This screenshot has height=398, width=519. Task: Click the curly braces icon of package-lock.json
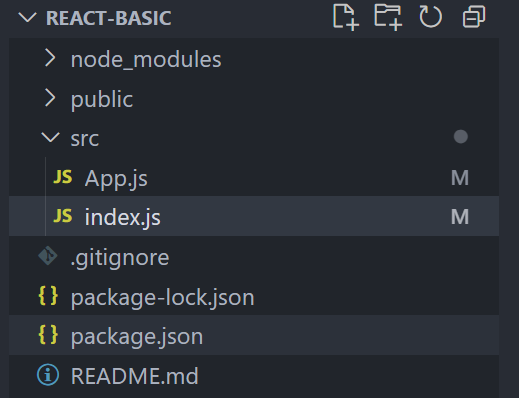(x=48, y=296)
